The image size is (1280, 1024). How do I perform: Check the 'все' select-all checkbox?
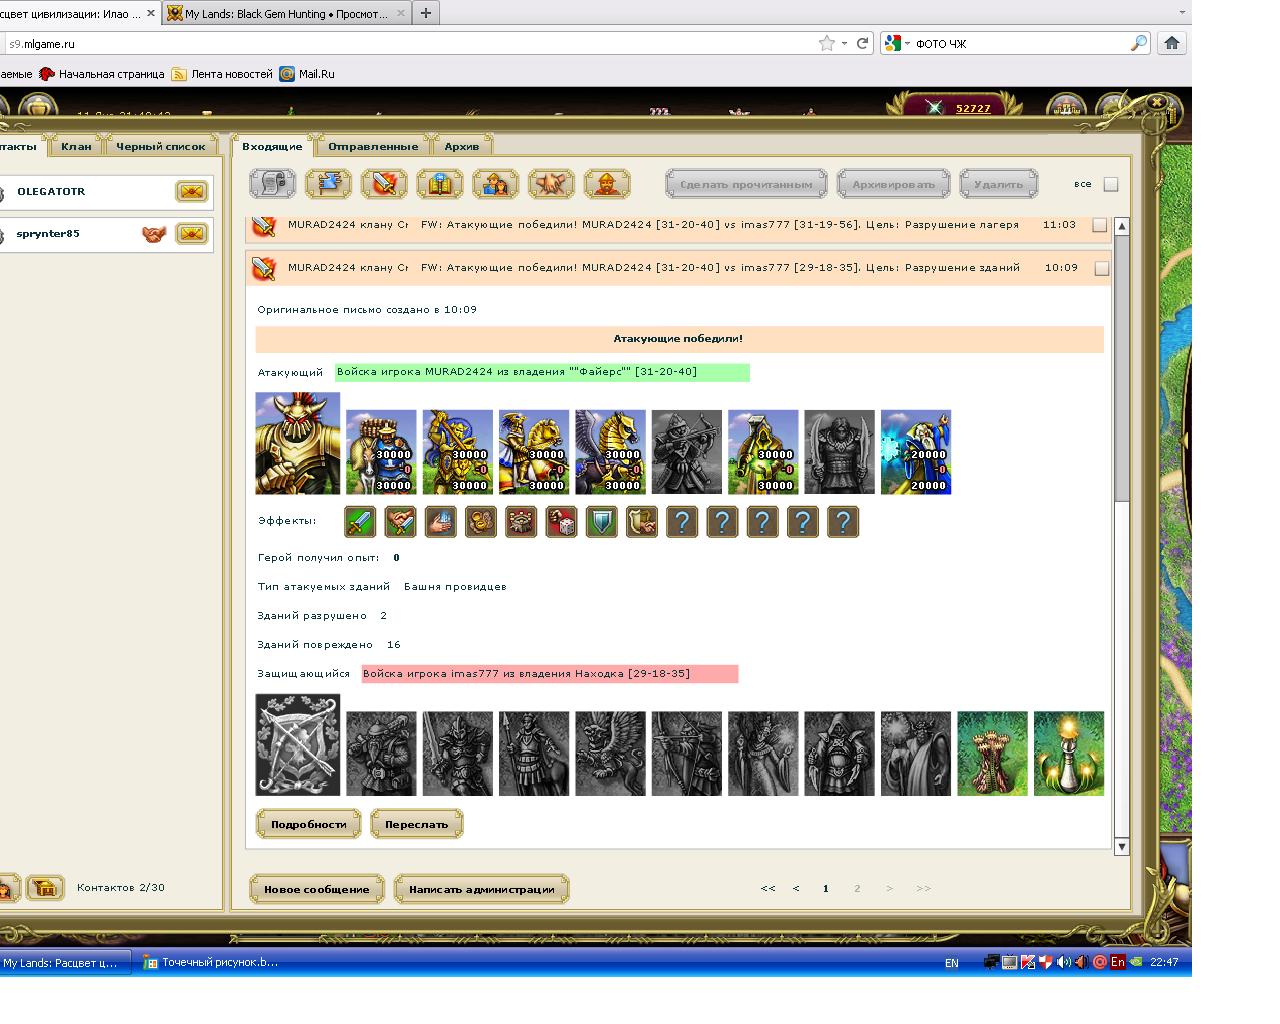click(x=1110, y=184)
